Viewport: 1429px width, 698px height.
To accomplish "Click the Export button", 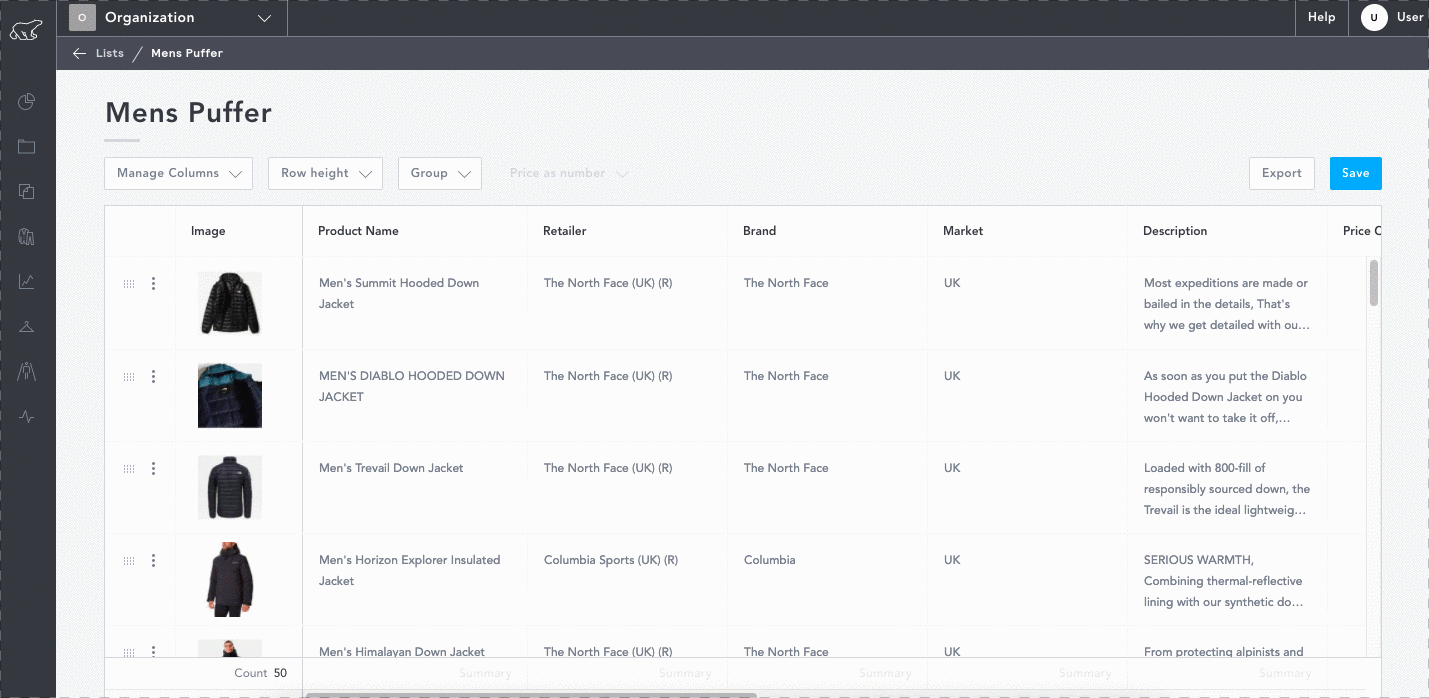I will (1282, 173).
